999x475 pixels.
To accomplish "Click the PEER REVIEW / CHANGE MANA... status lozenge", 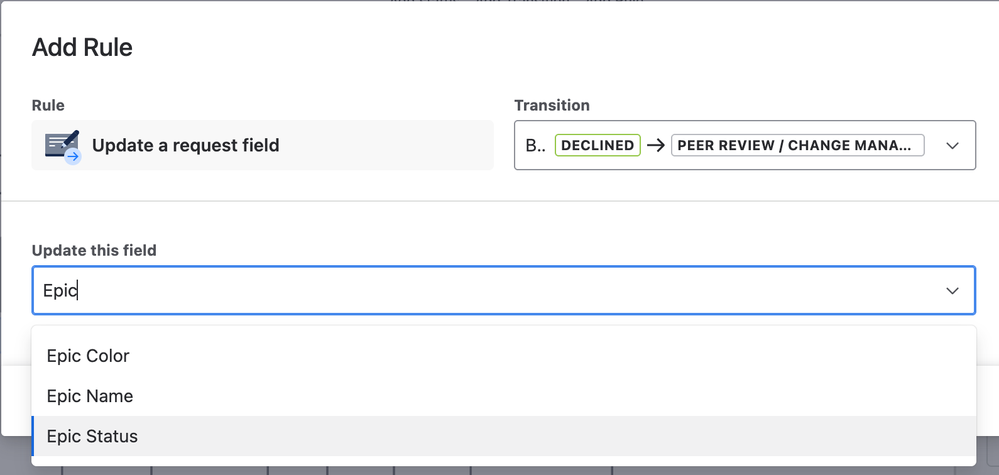I will [x=798, y=145].
